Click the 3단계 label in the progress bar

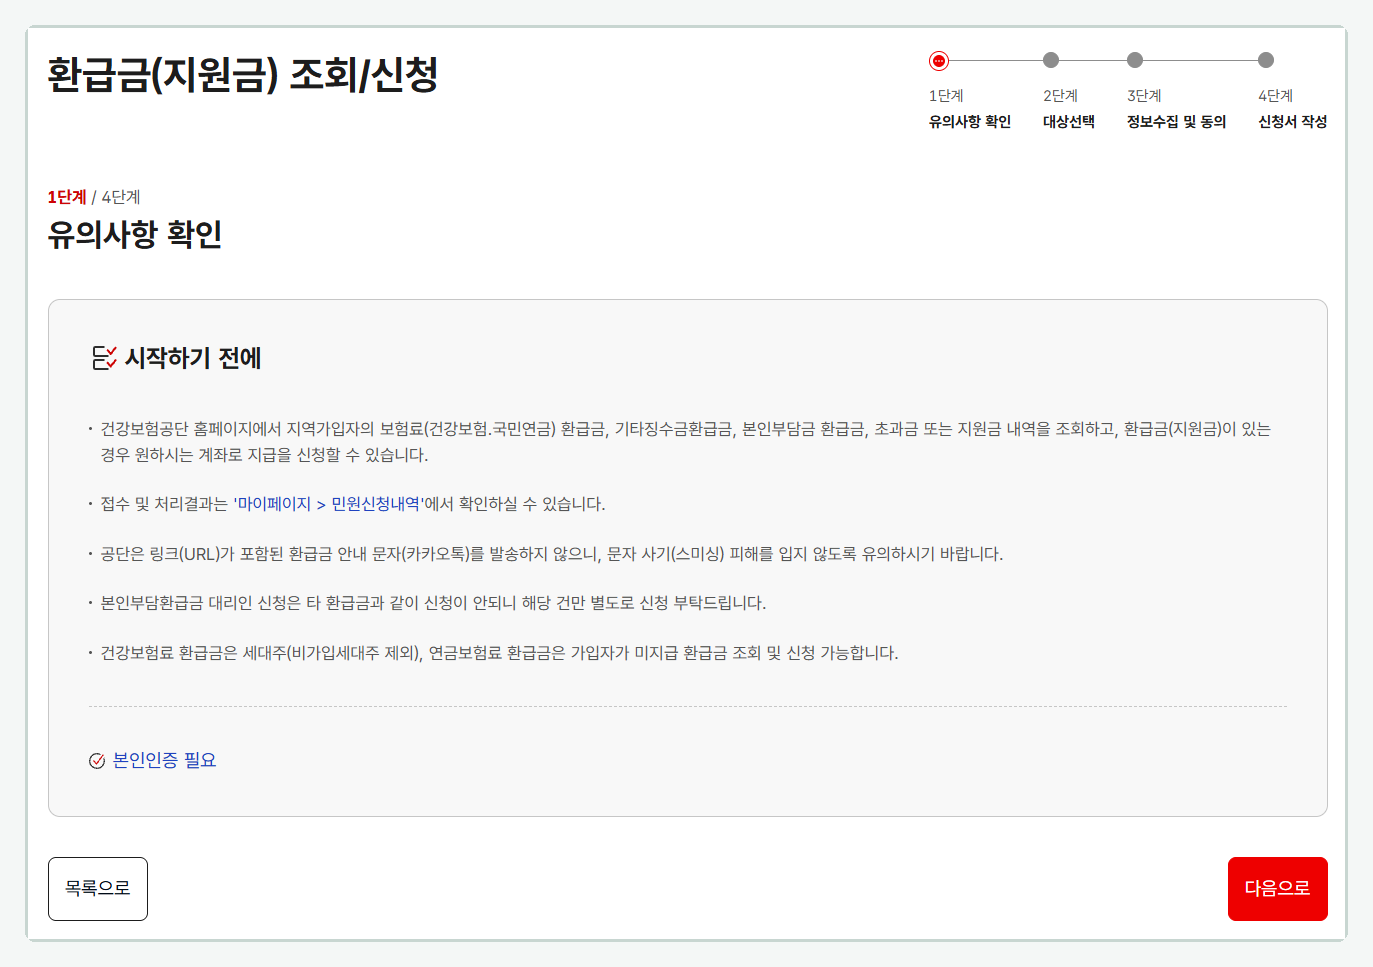point(1145,96)
